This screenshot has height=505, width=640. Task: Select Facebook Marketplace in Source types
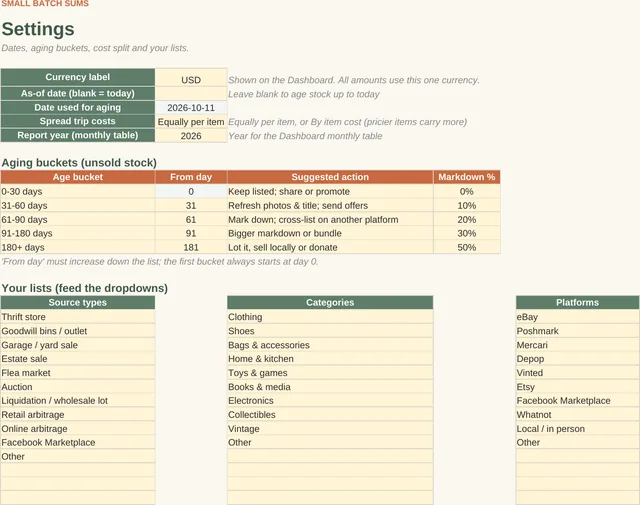(78, 443)
